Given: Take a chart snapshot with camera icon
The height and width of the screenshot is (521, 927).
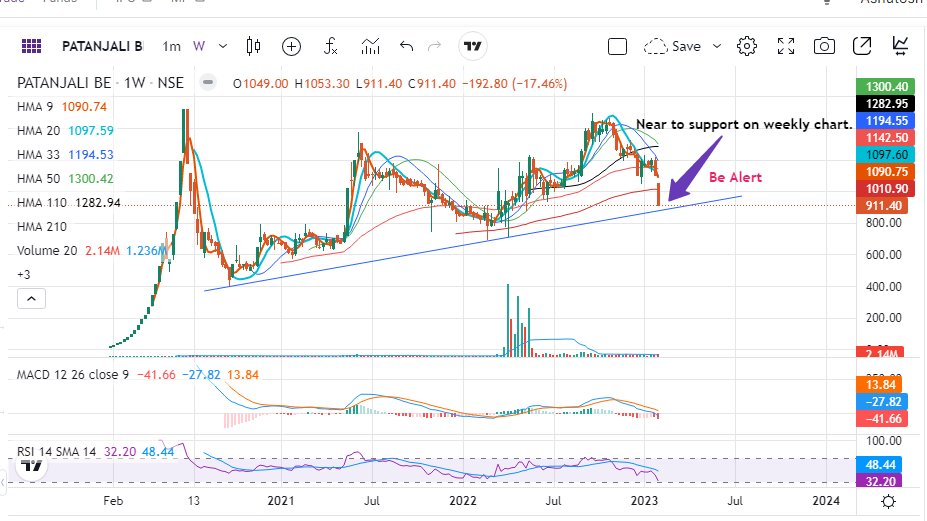Looking at the screenshot, I should (824, 46).
